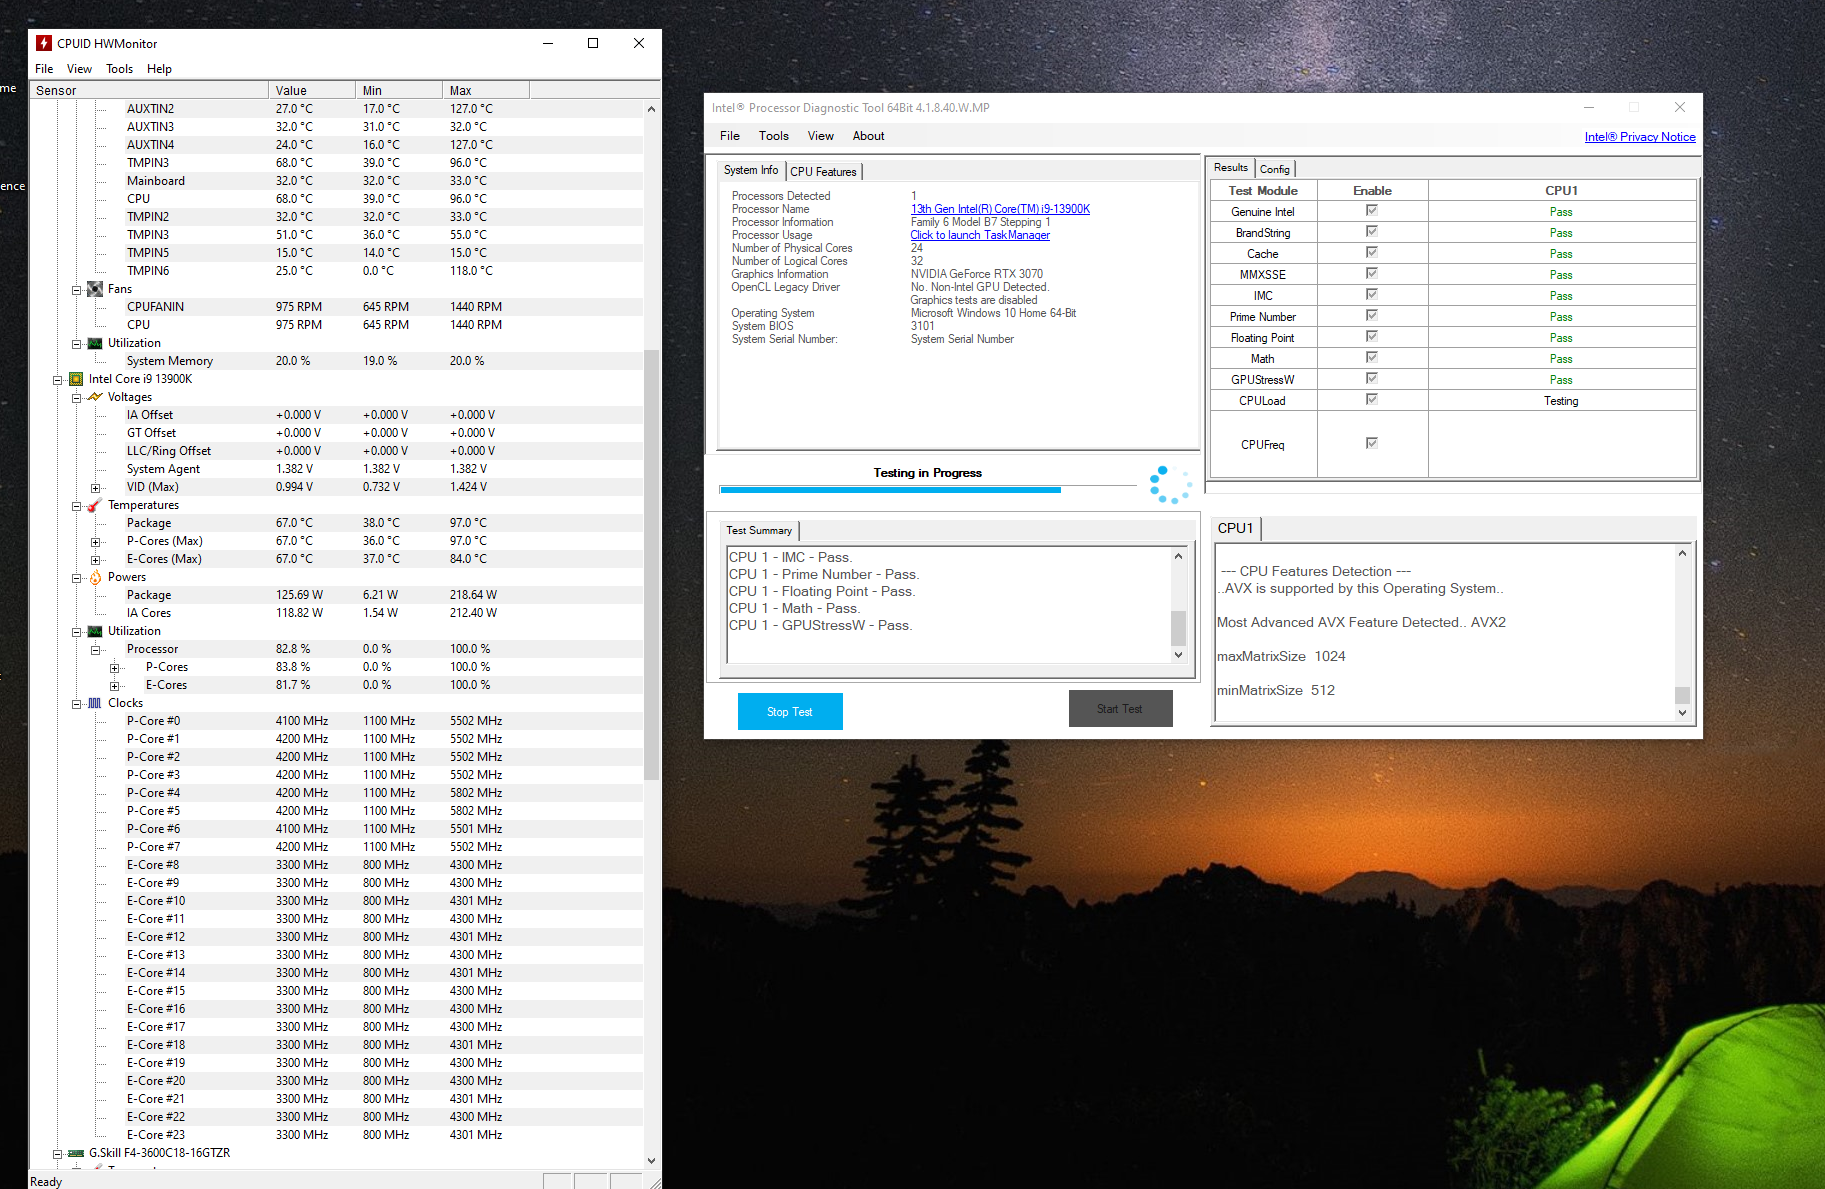Viewport: 1825px width, 1189px height.
Task: Collapse the Temperatures tree node
Action: tap(76, 506)
